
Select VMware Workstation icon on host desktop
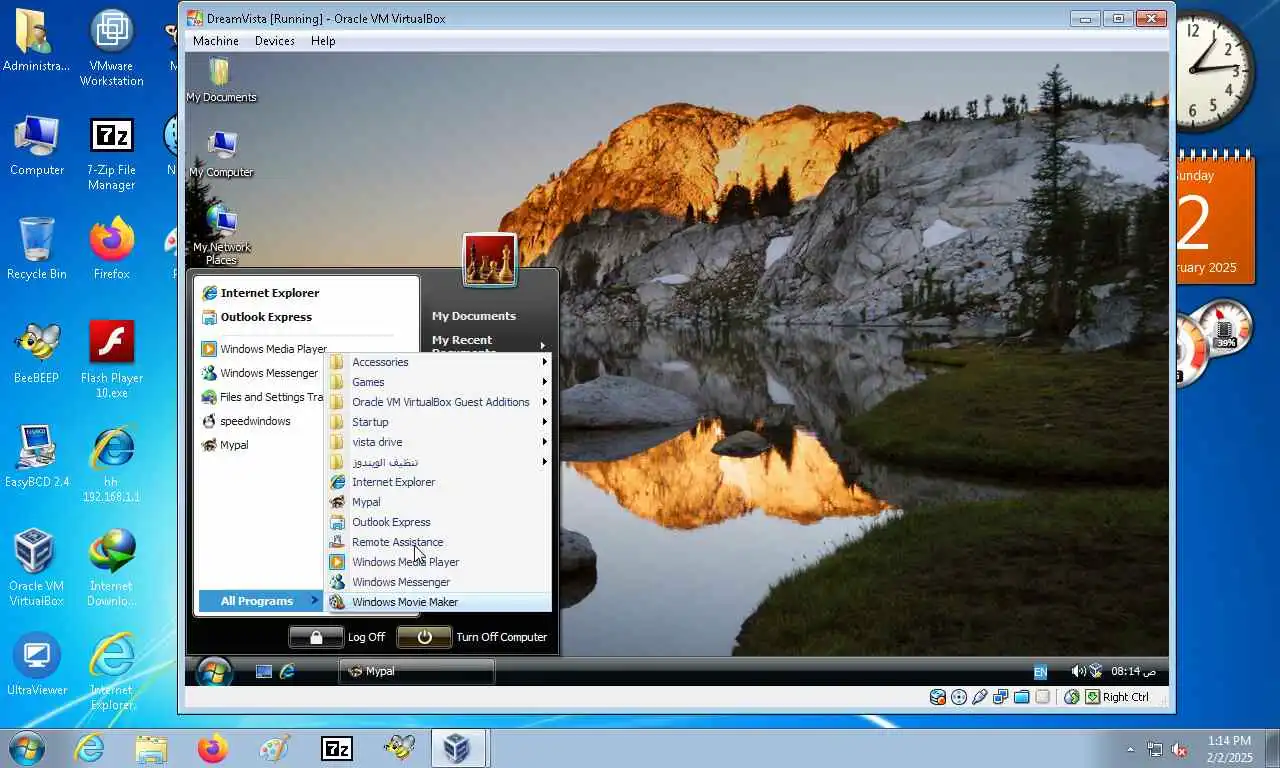pos(112,48)
